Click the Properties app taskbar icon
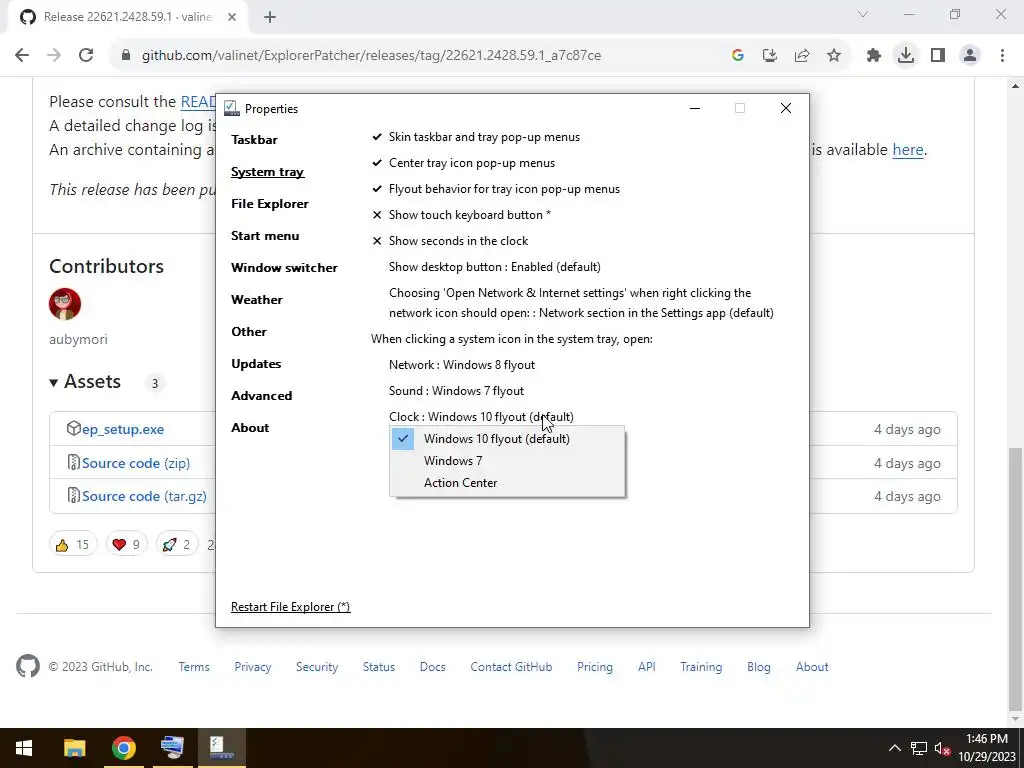This screenshot has height=768, width=1024. pos(221,748)
